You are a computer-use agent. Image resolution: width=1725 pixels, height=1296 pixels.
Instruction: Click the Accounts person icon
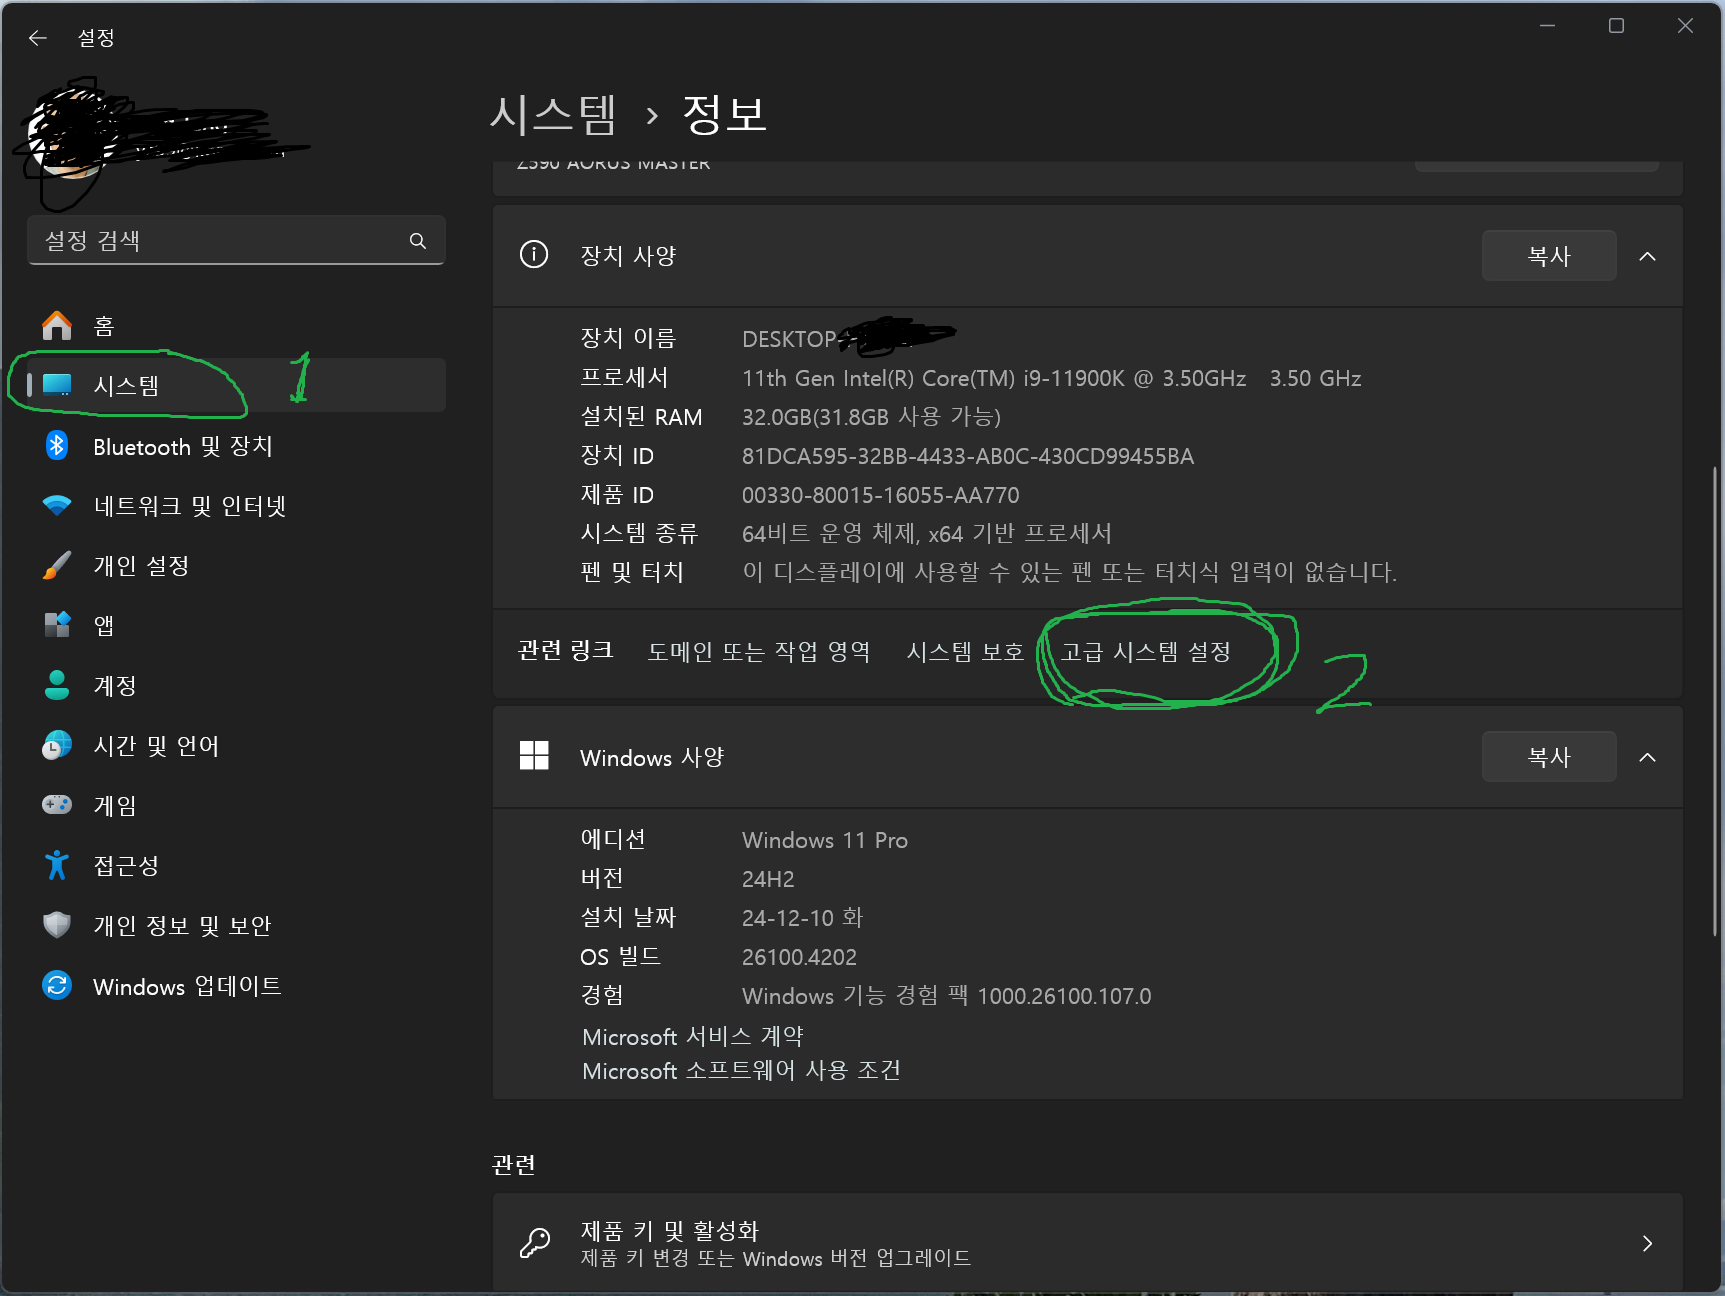click(x=57, y=685)
